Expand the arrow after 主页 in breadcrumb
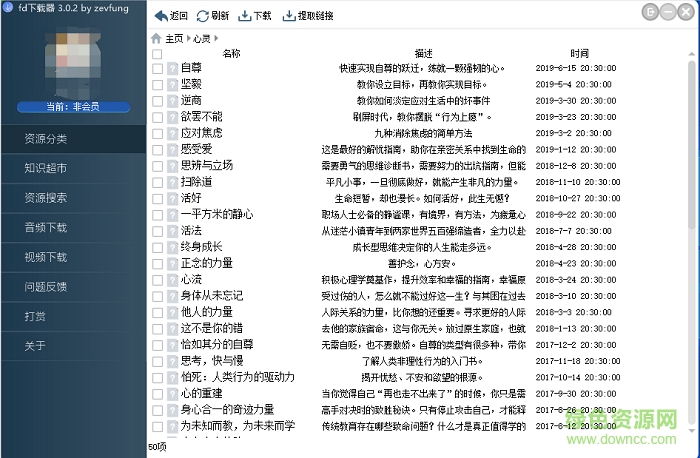The height and width of the screenshot is (458, 700). click(189, 38)
